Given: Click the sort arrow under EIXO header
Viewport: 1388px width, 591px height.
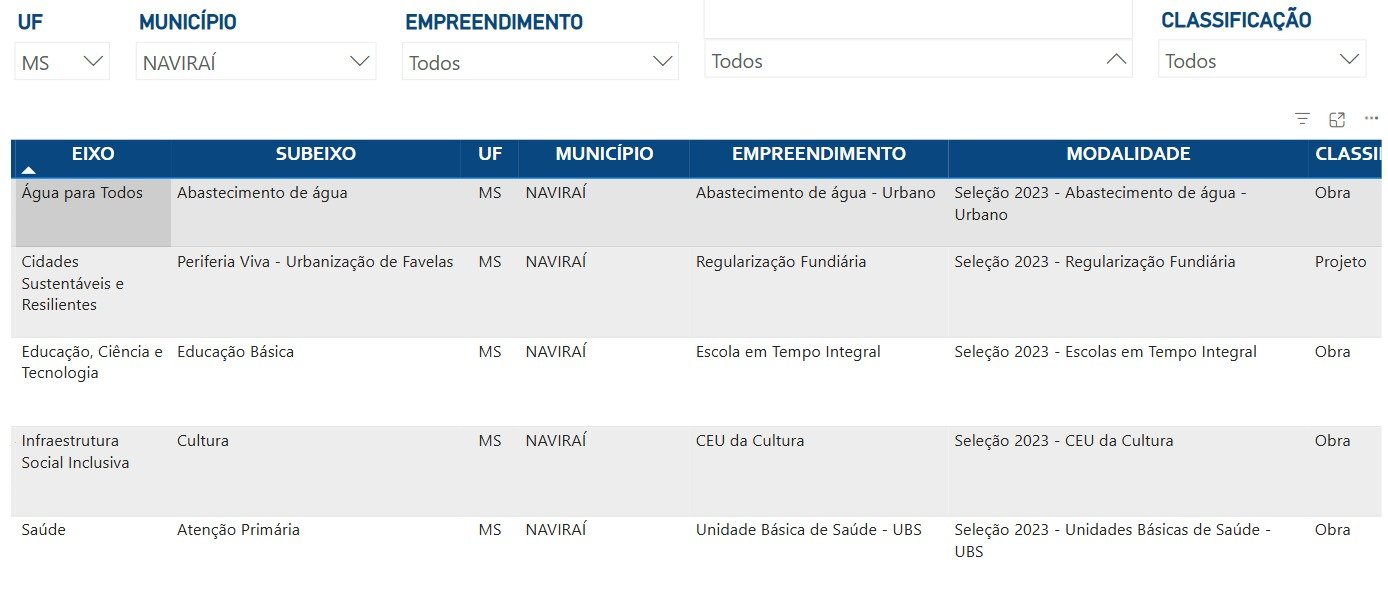Looking at the screenshot, I should pyautogui.click(x=29, y=171).
